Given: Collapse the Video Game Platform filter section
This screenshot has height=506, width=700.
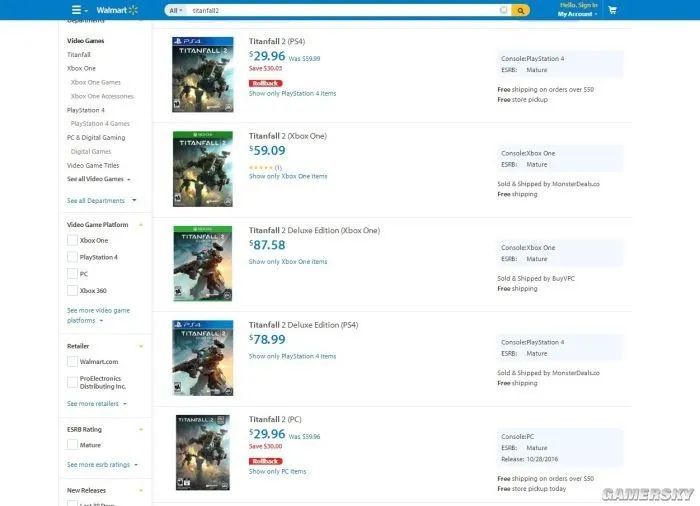Looking at the screenshot, I should point(141,224).
